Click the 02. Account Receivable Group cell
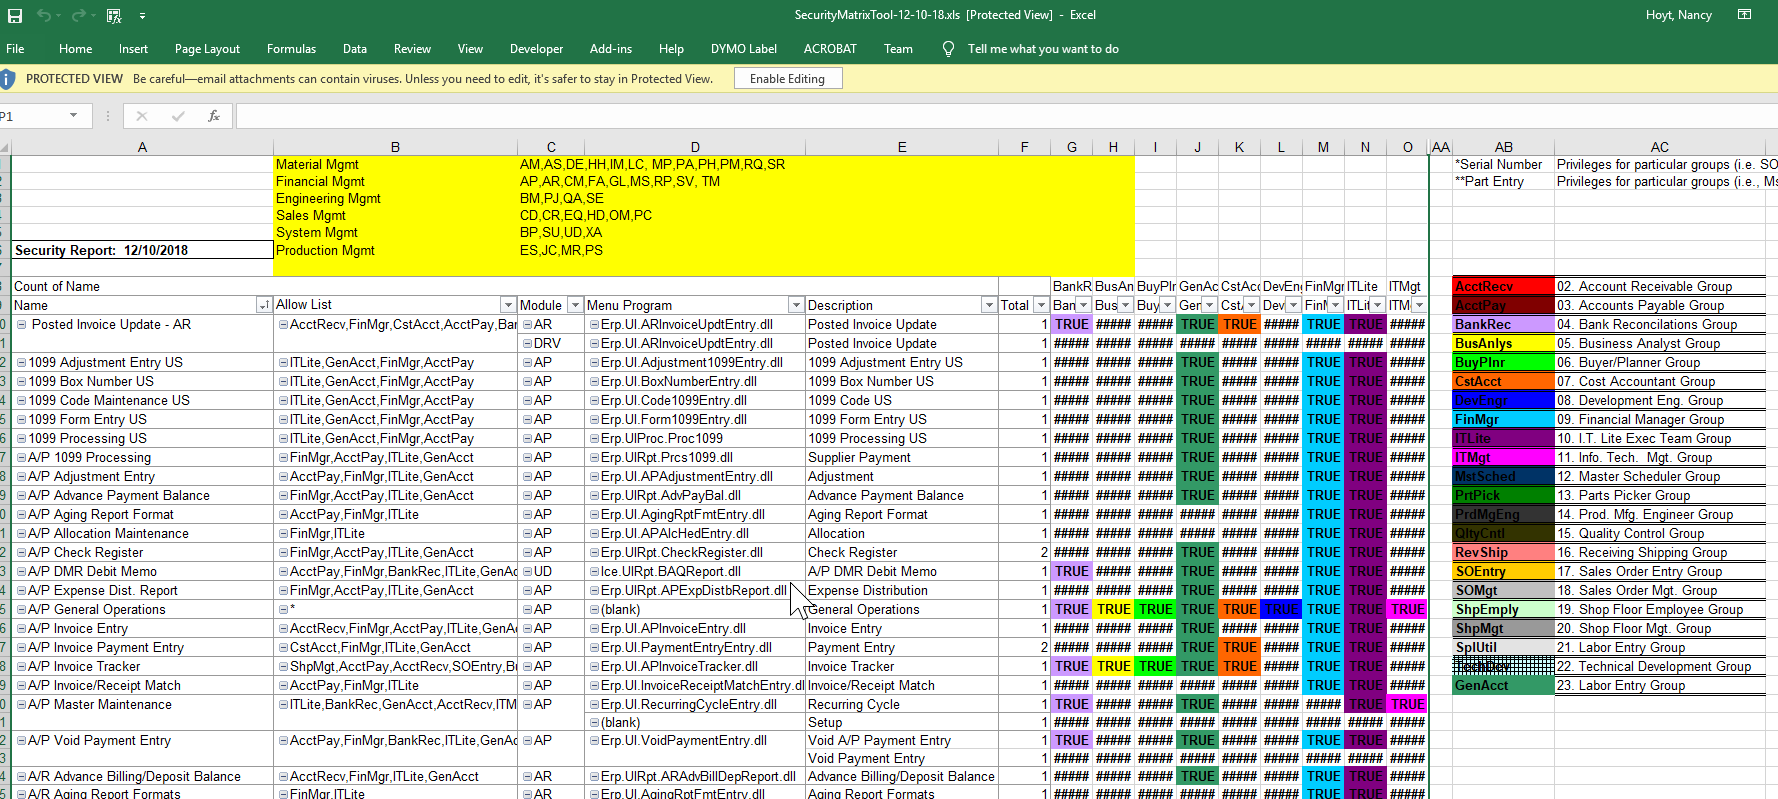The image size is (1778, 799). (x=1660, y=286)
